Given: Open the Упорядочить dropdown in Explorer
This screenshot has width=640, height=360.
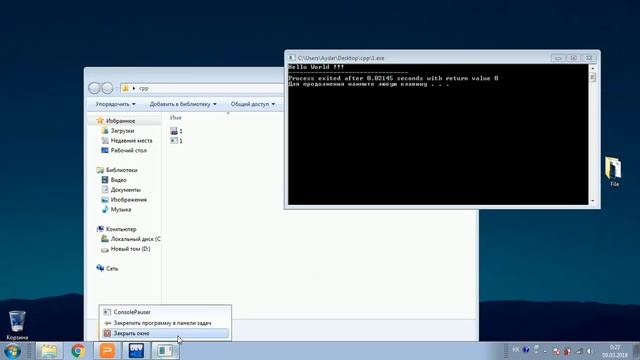Looking at the screenshot, I should pos(116,104).
